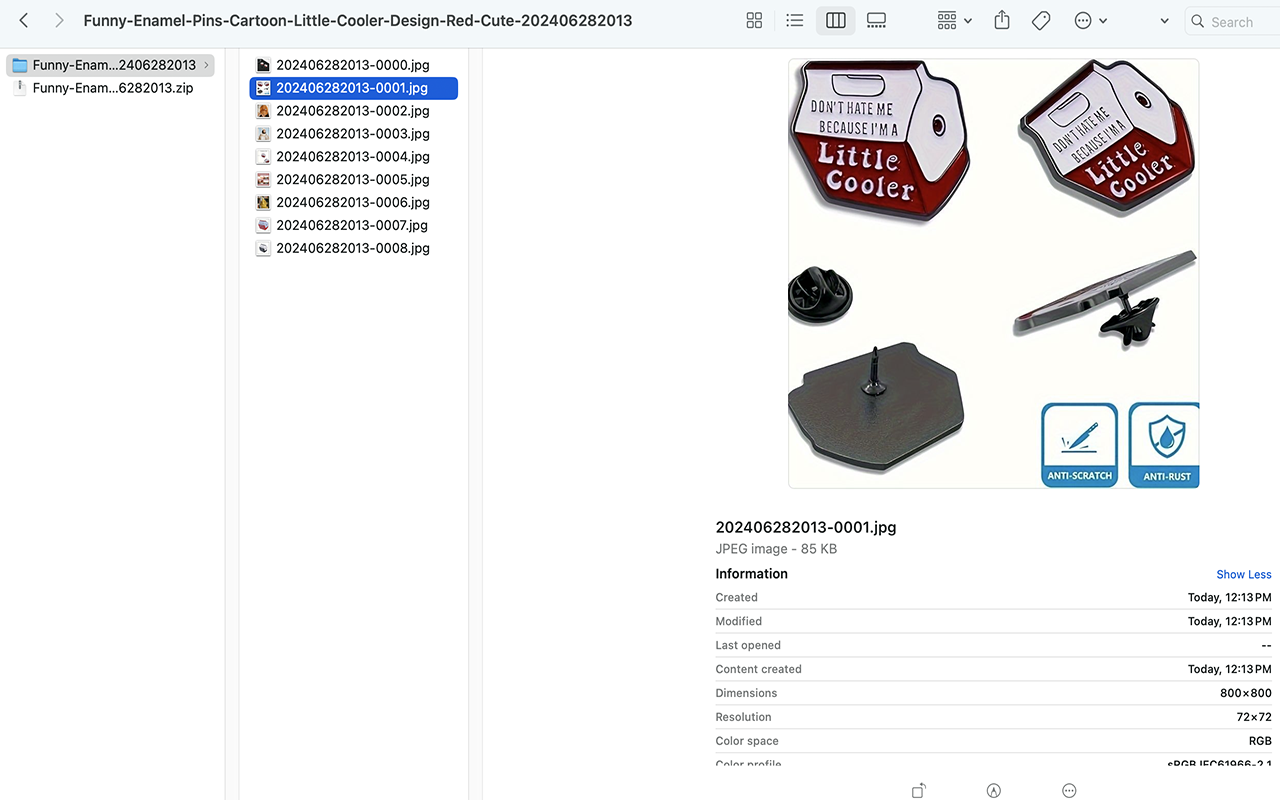Toggle the grouping icon in the toolbar

tap(946, 20)
